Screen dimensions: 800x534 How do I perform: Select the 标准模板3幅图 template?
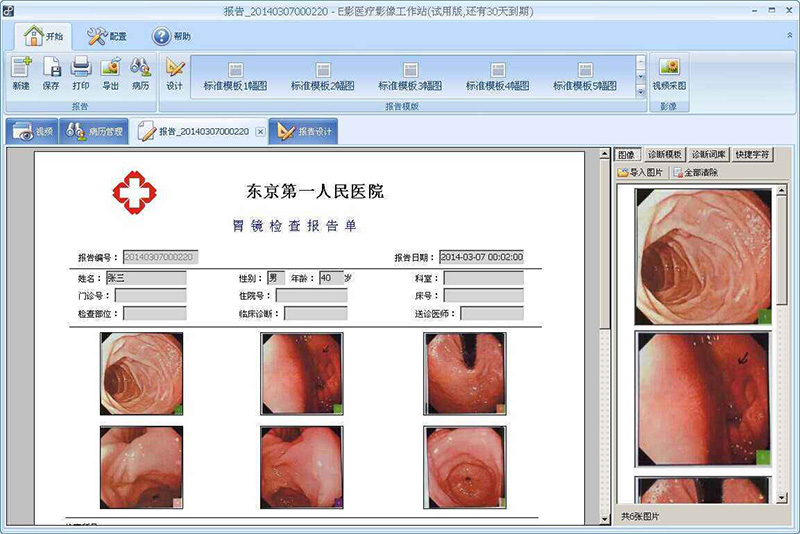pos(410,77)
